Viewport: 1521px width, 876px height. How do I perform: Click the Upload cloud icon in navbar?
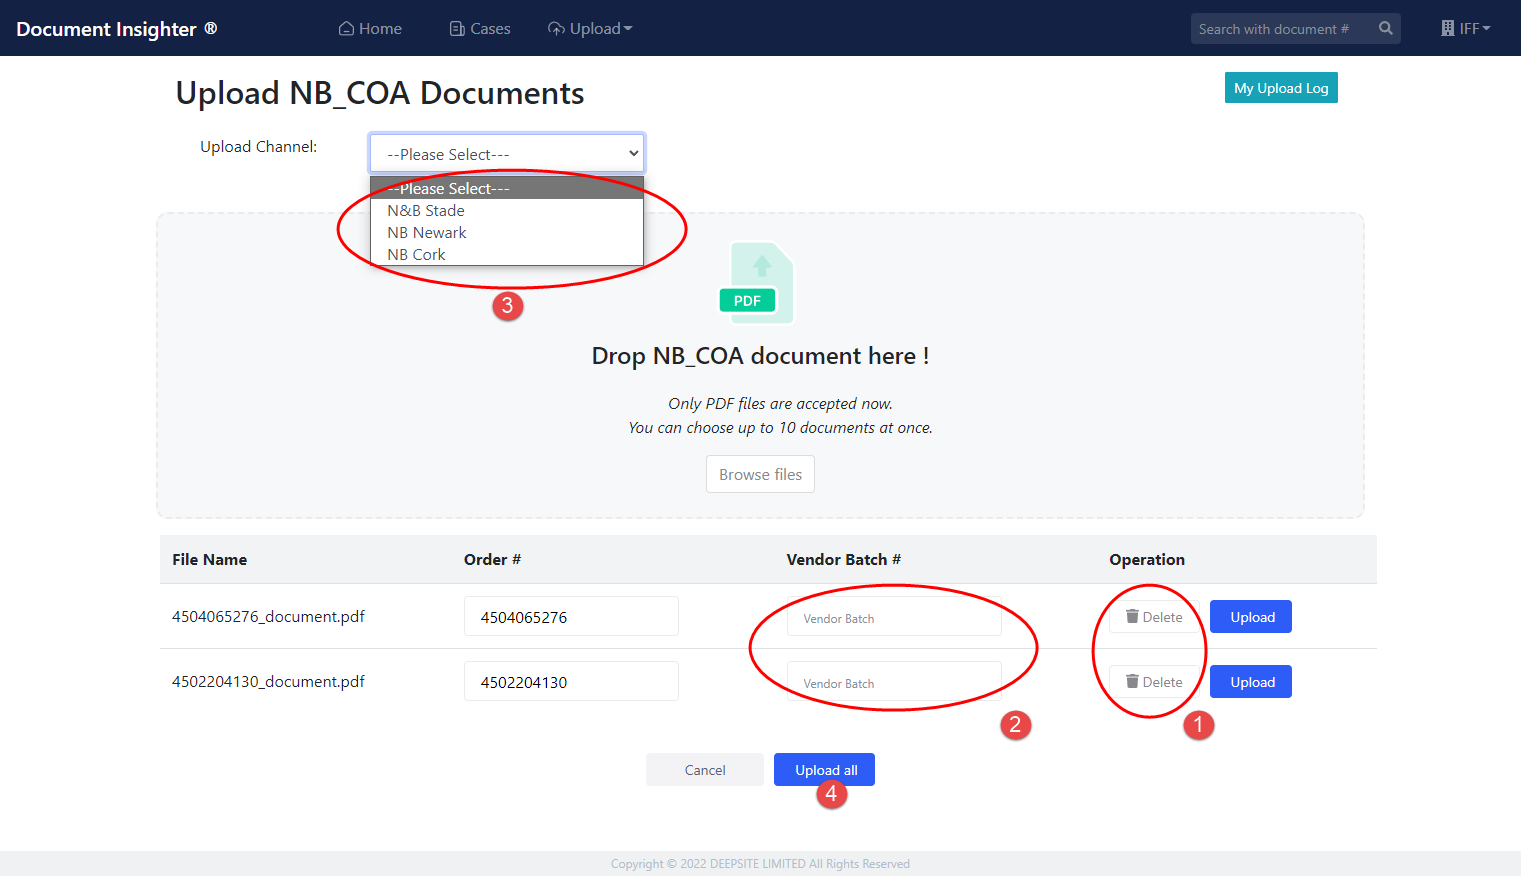(x=556, y=29)
